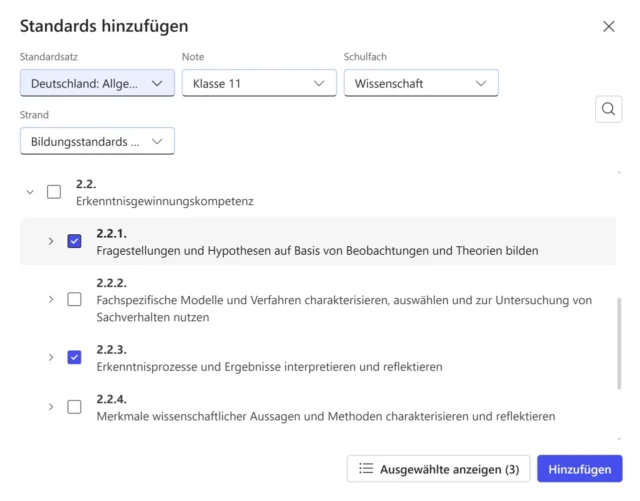
Task: Click the blue Hinzufügen button
Action: coord(580,469)
